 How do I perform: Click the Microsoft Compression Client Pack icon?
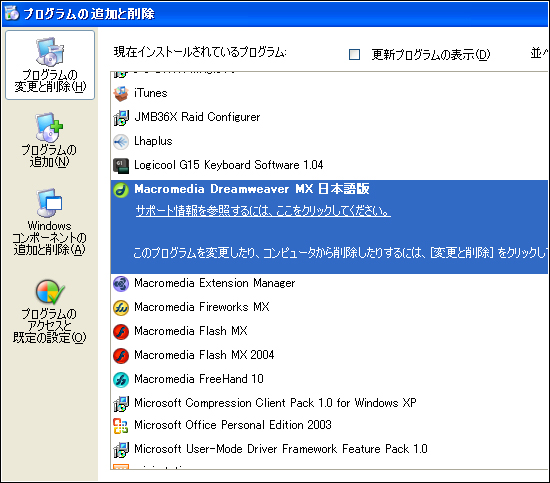[x=121, y=403]
